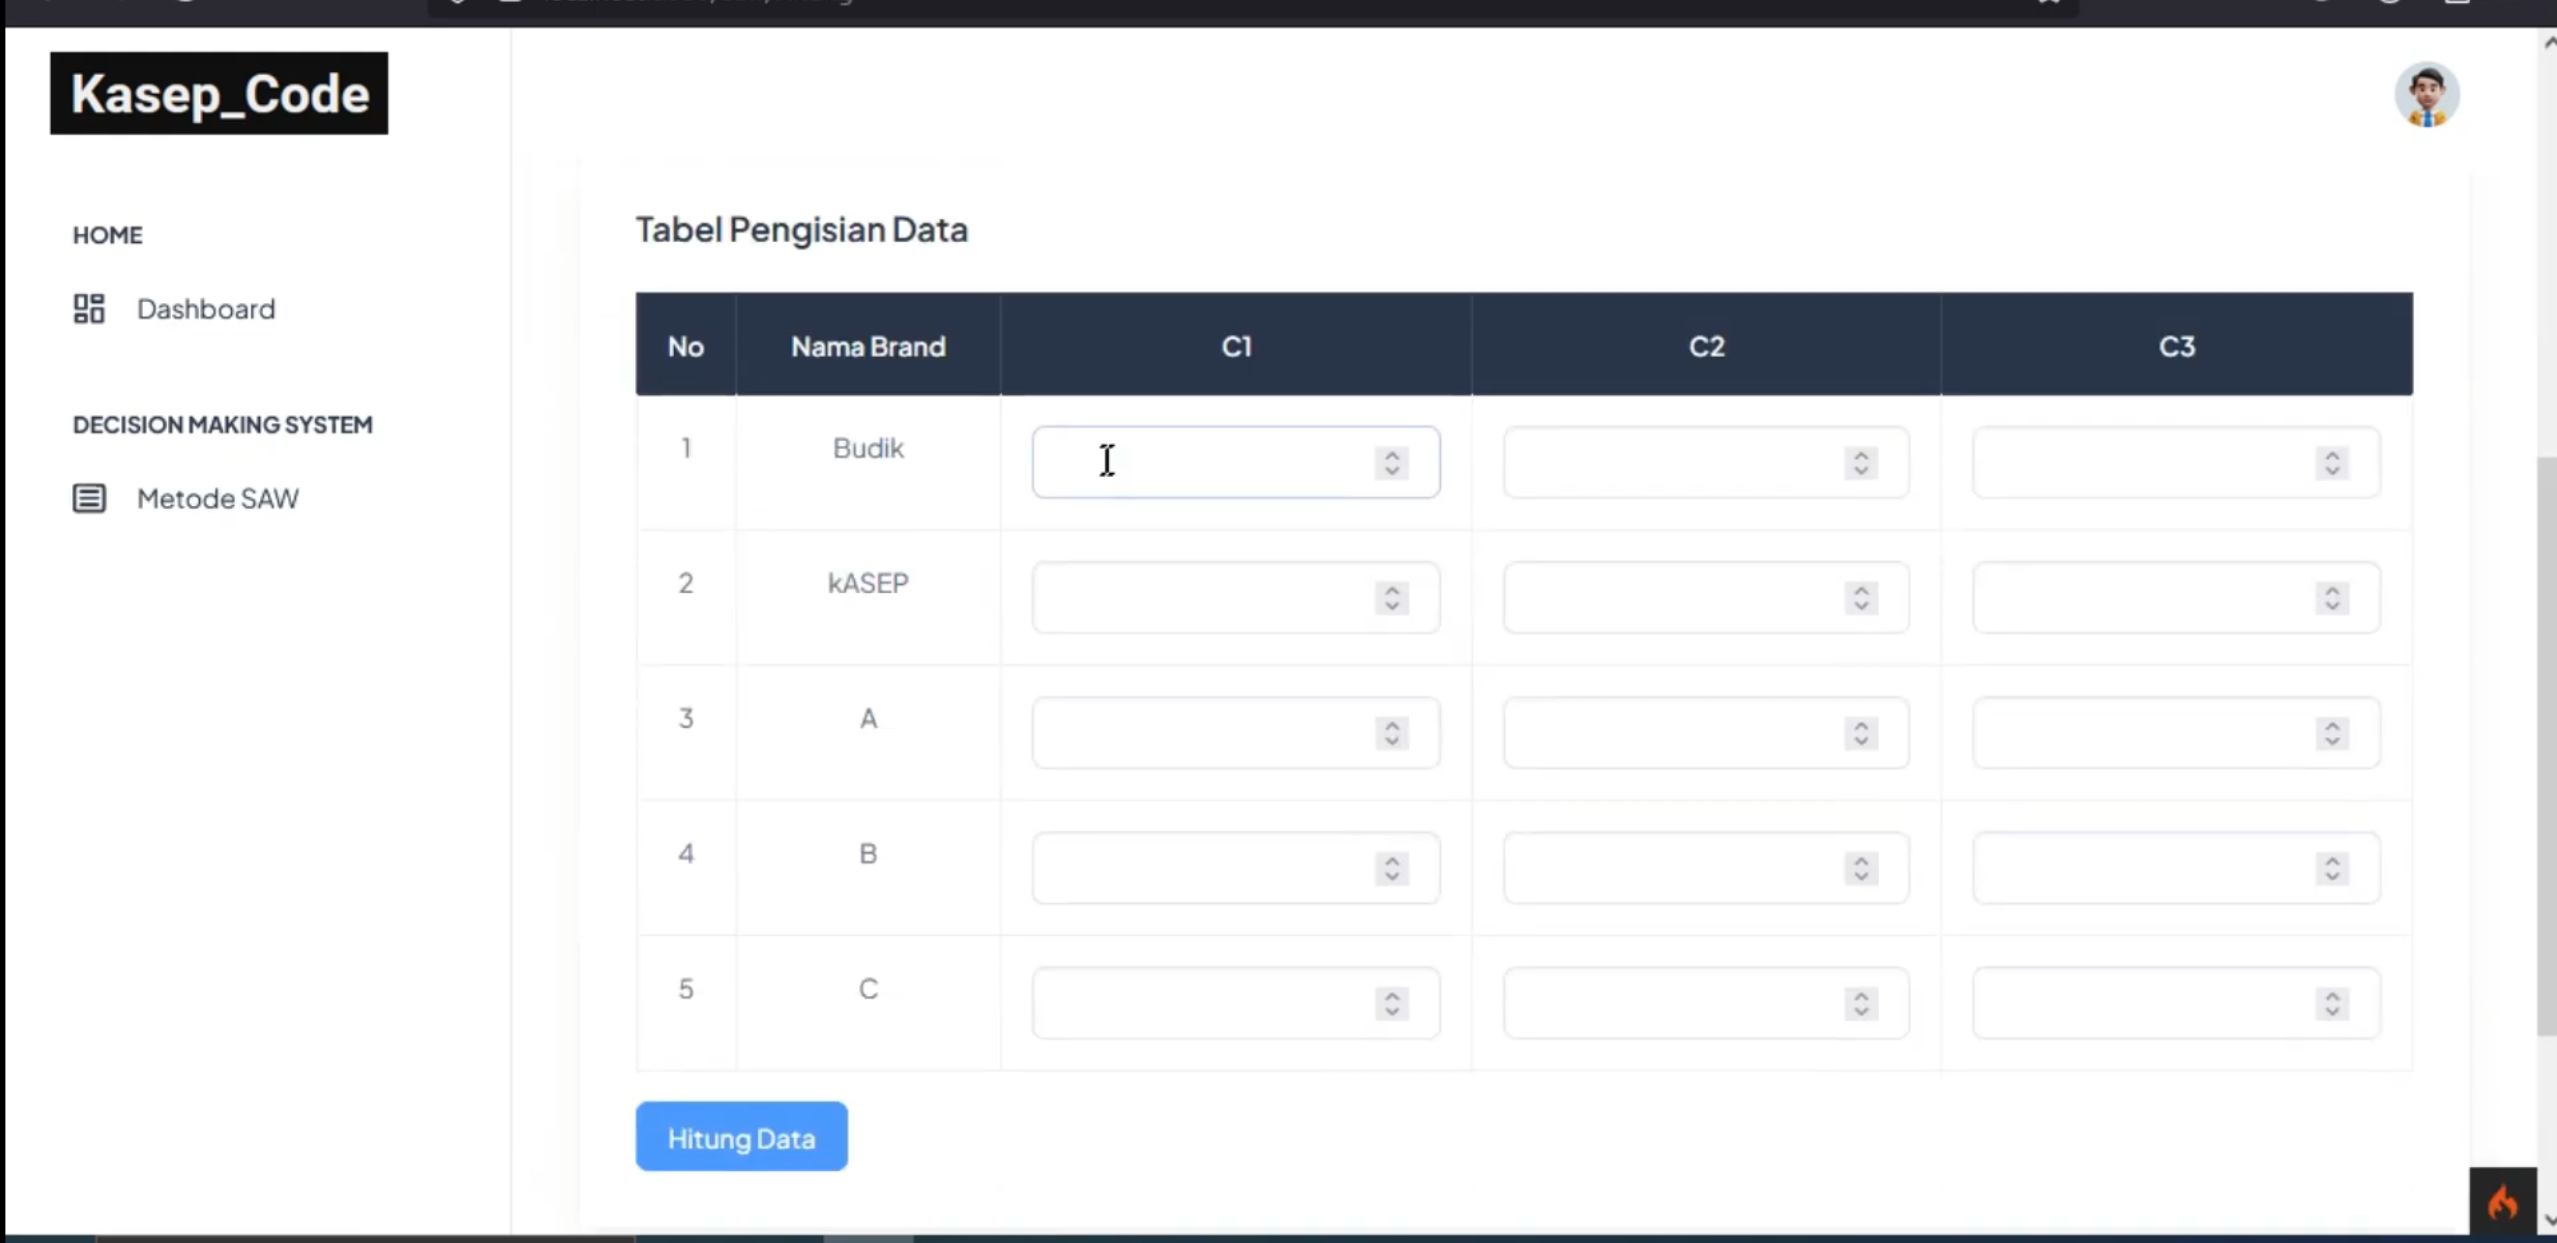Focus the C1 input for kASEP
Viewport: 2557px width, 1243px height.
coord(1236,597)
